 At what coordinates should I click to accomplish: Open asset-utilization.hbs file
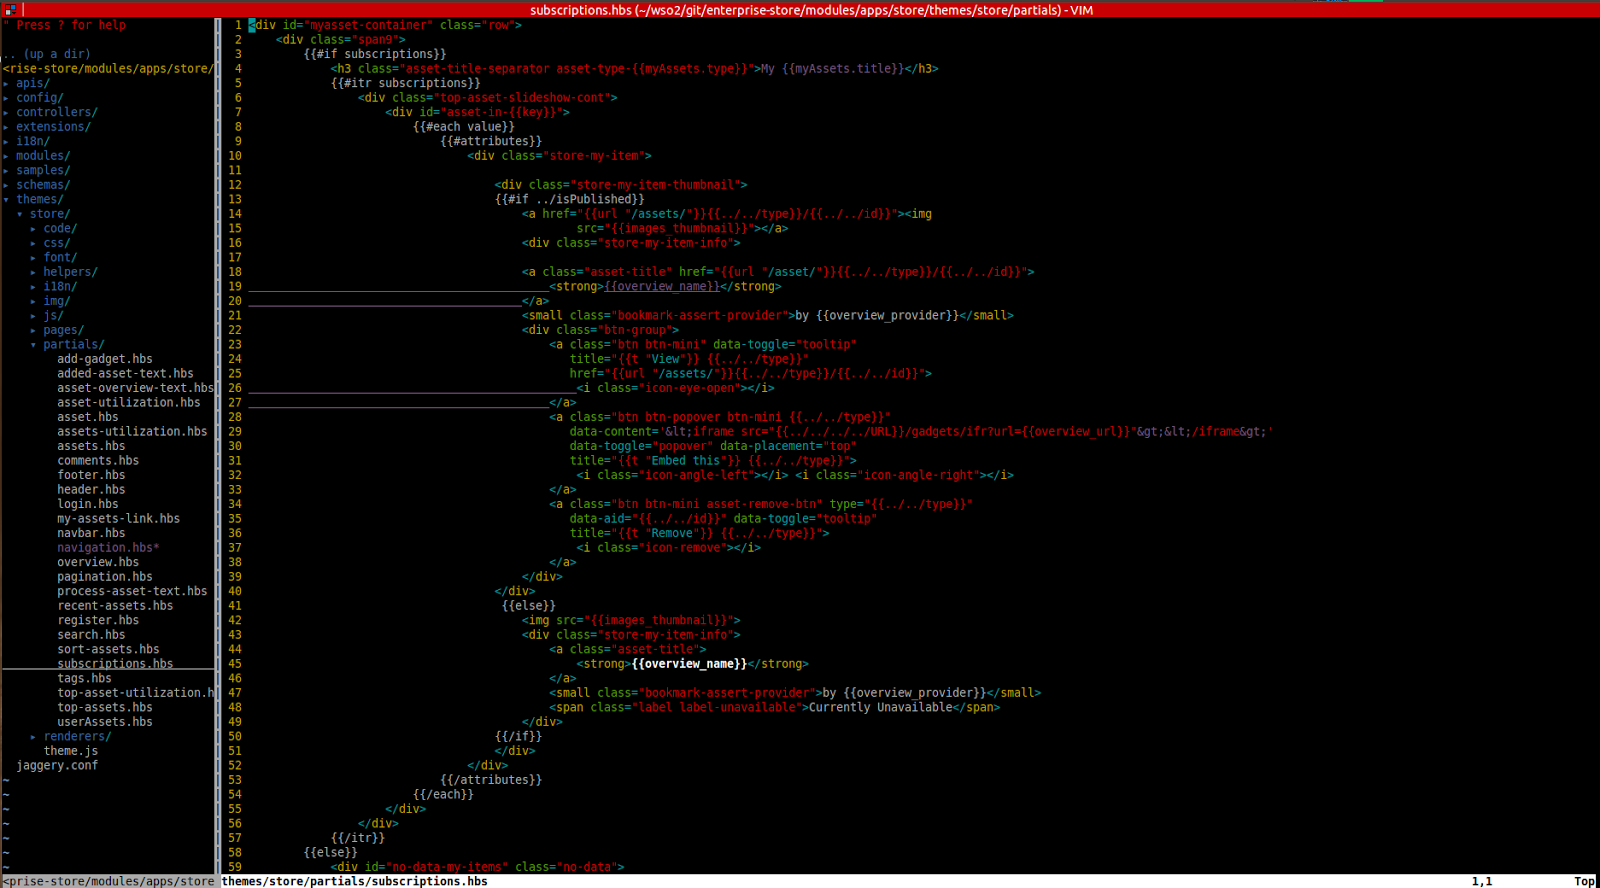pos(129,402)
